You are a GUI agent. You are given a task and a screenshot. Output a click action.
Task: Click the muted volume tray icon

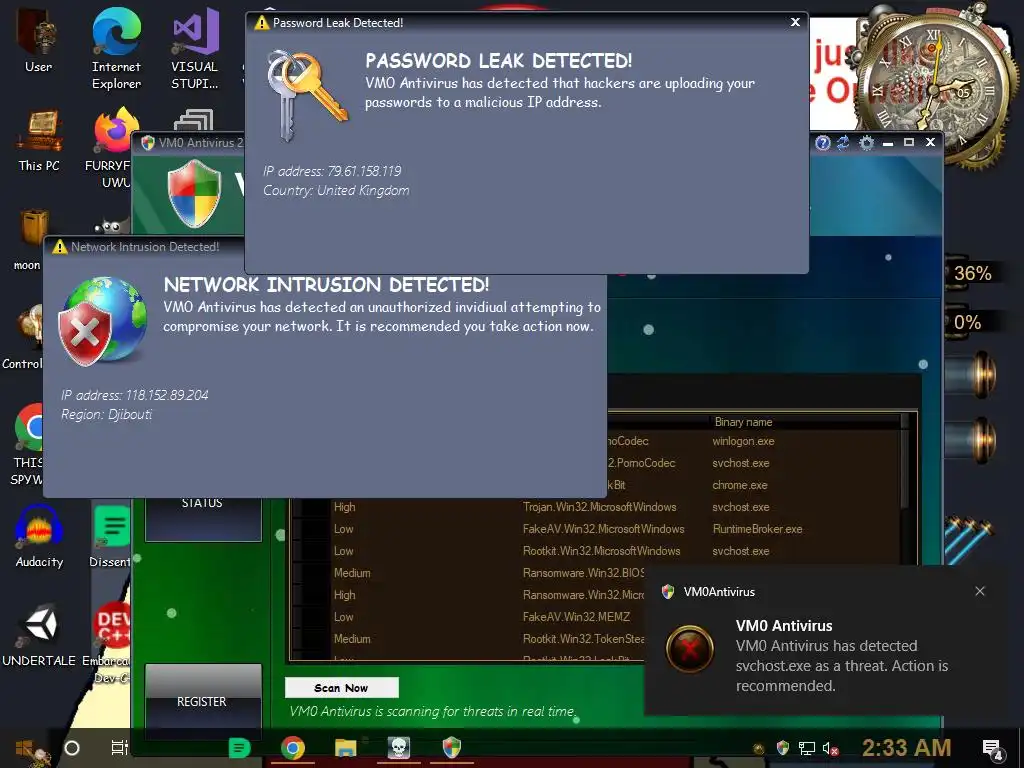point(830,748)
